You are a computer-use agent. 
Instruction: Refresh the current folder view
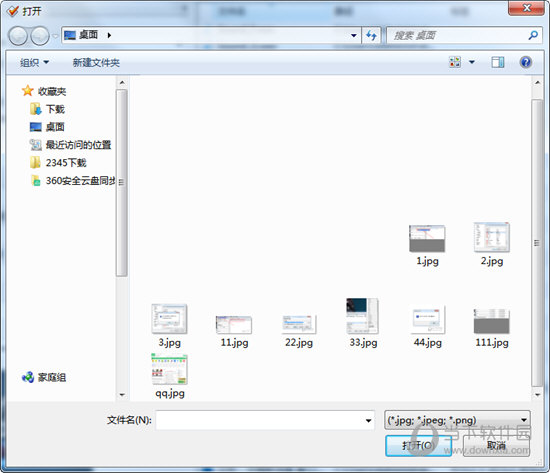click(371, 35)
